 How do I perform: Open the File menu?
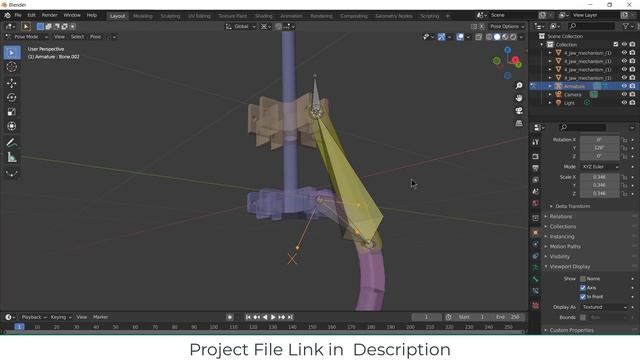click(18, 15)
